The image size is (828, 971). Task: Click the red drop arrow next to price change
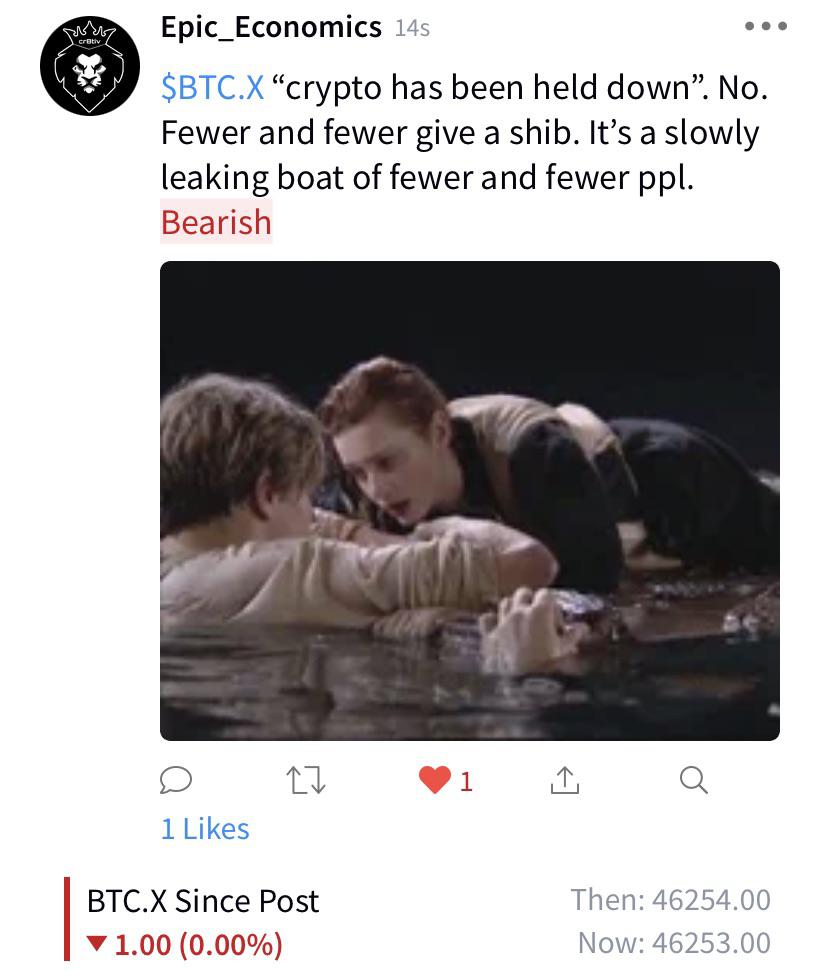[x=98, y=941]
